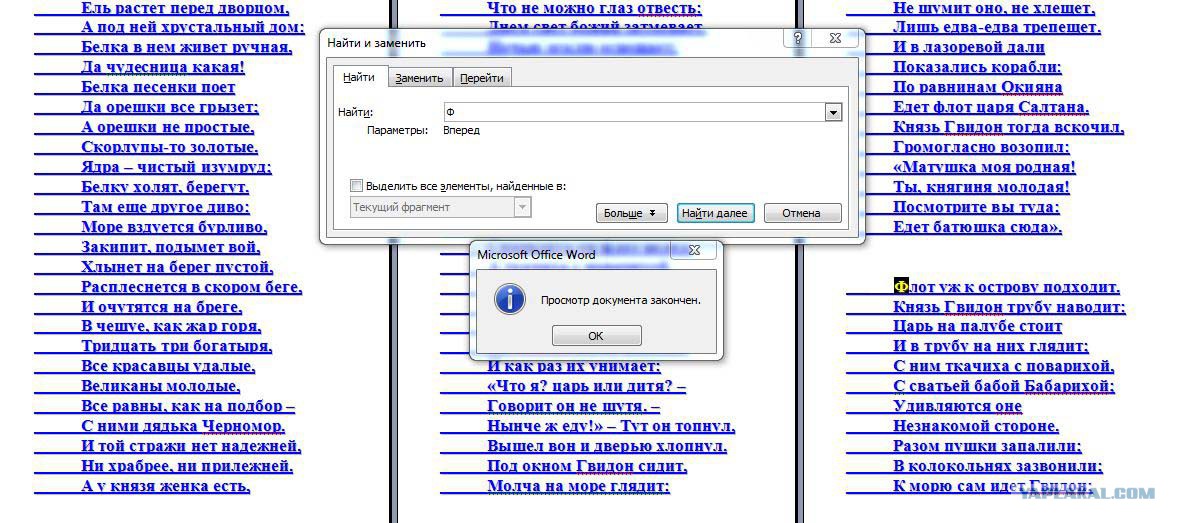This screenshot has width=1181, height=523.
Task: Click the line Говорит он не шутя
Action: [x=573, y=406]
